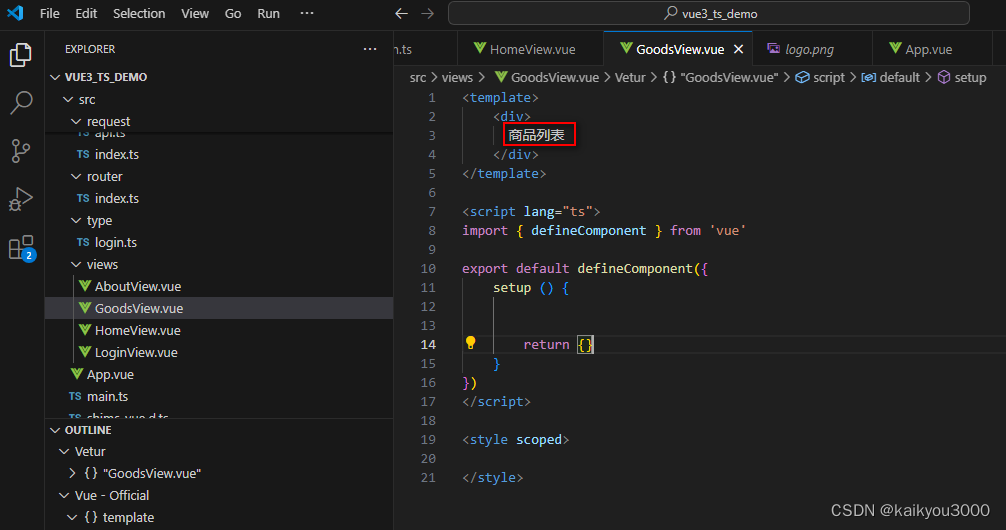Open login.ts in the type folder

219,243
